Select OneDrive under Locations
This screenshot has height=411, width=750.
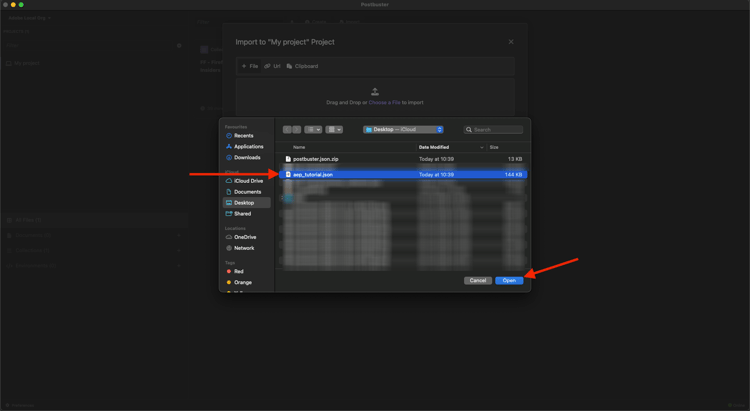(241, 237)
